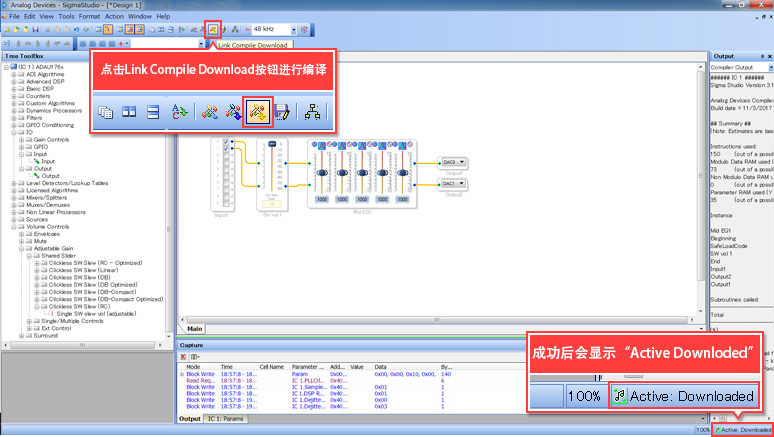This screenshot has width=774, height=437.
Task: Click the Save diskette toolbar icon
Action: (36, 29)
